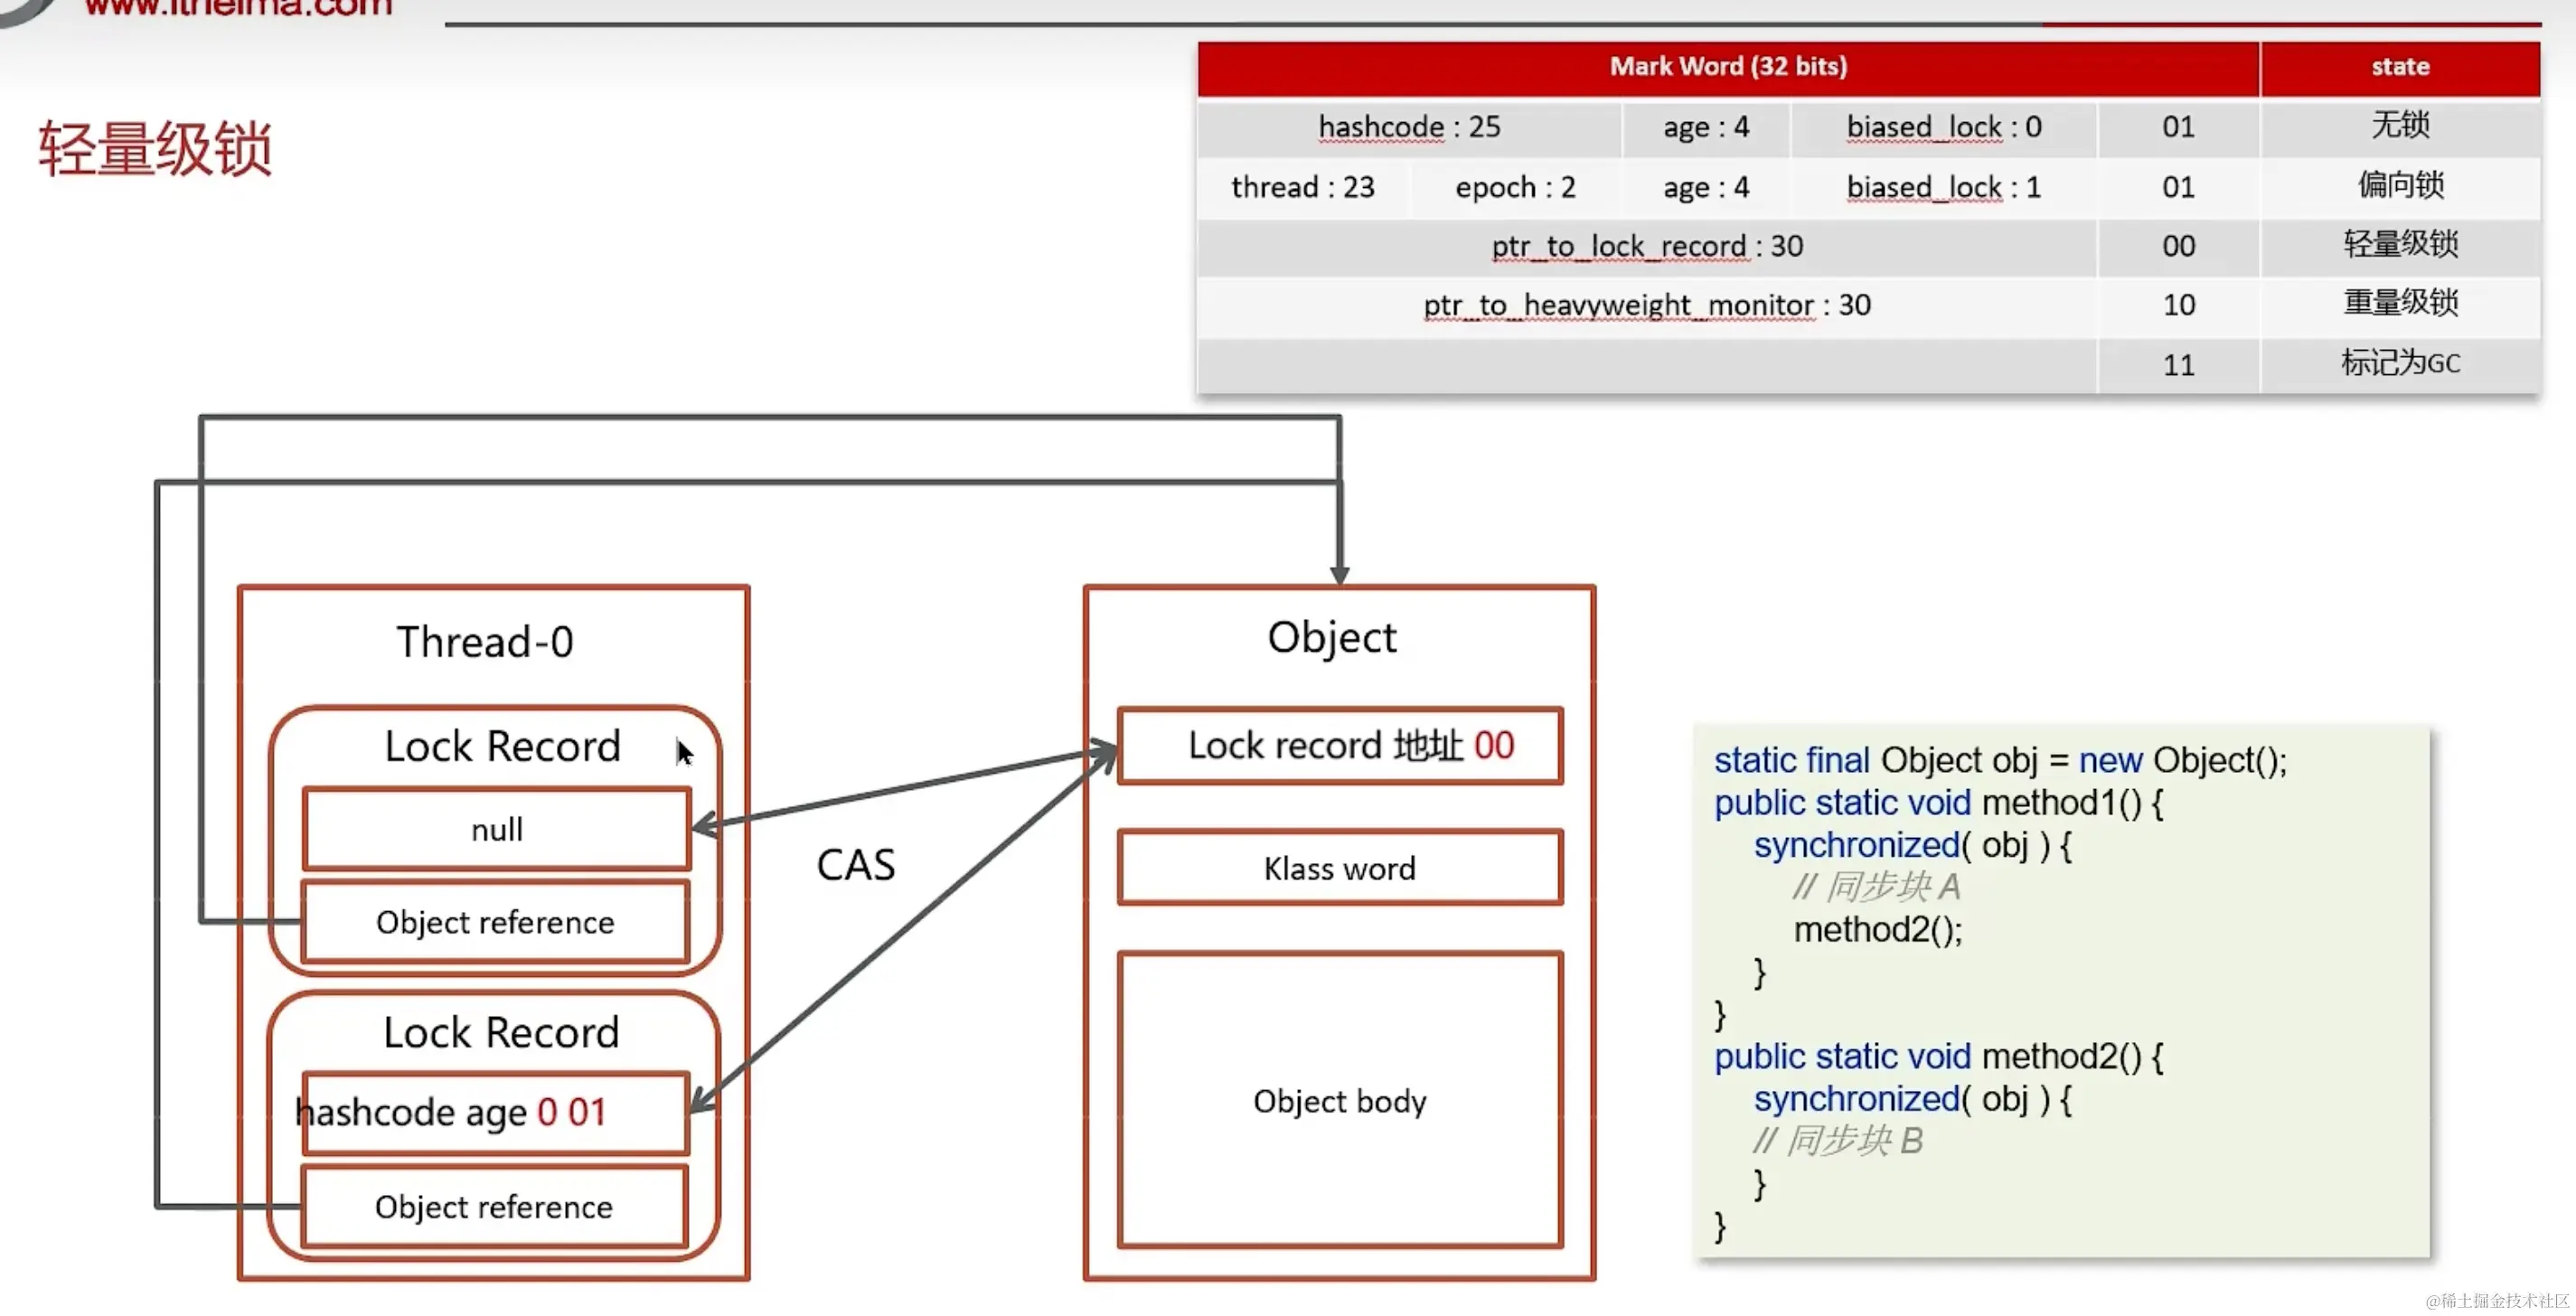The image size is (2576, 1316).
Task: Click the Object body box
Action: tap(1340, 1101)
